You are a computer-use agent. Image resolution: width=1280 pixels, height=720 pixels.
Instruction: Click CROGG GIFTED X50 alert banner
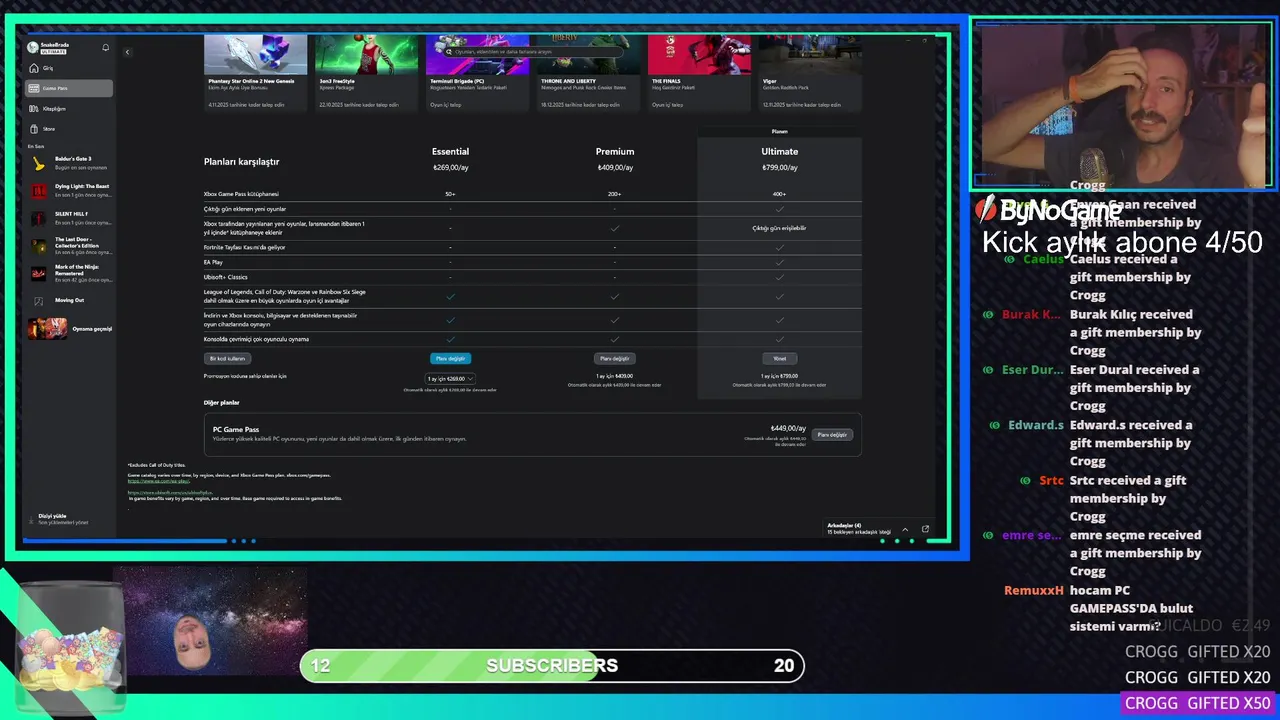(x=1196, y=703)
